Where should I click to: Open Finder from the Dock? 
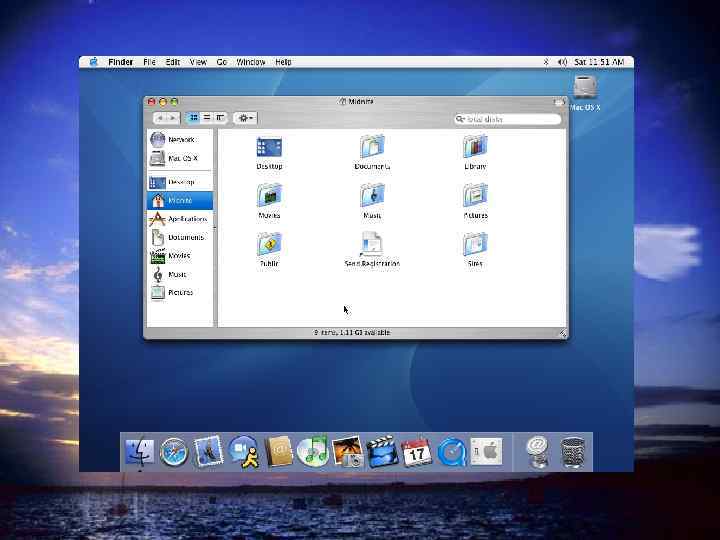point(140,452)
